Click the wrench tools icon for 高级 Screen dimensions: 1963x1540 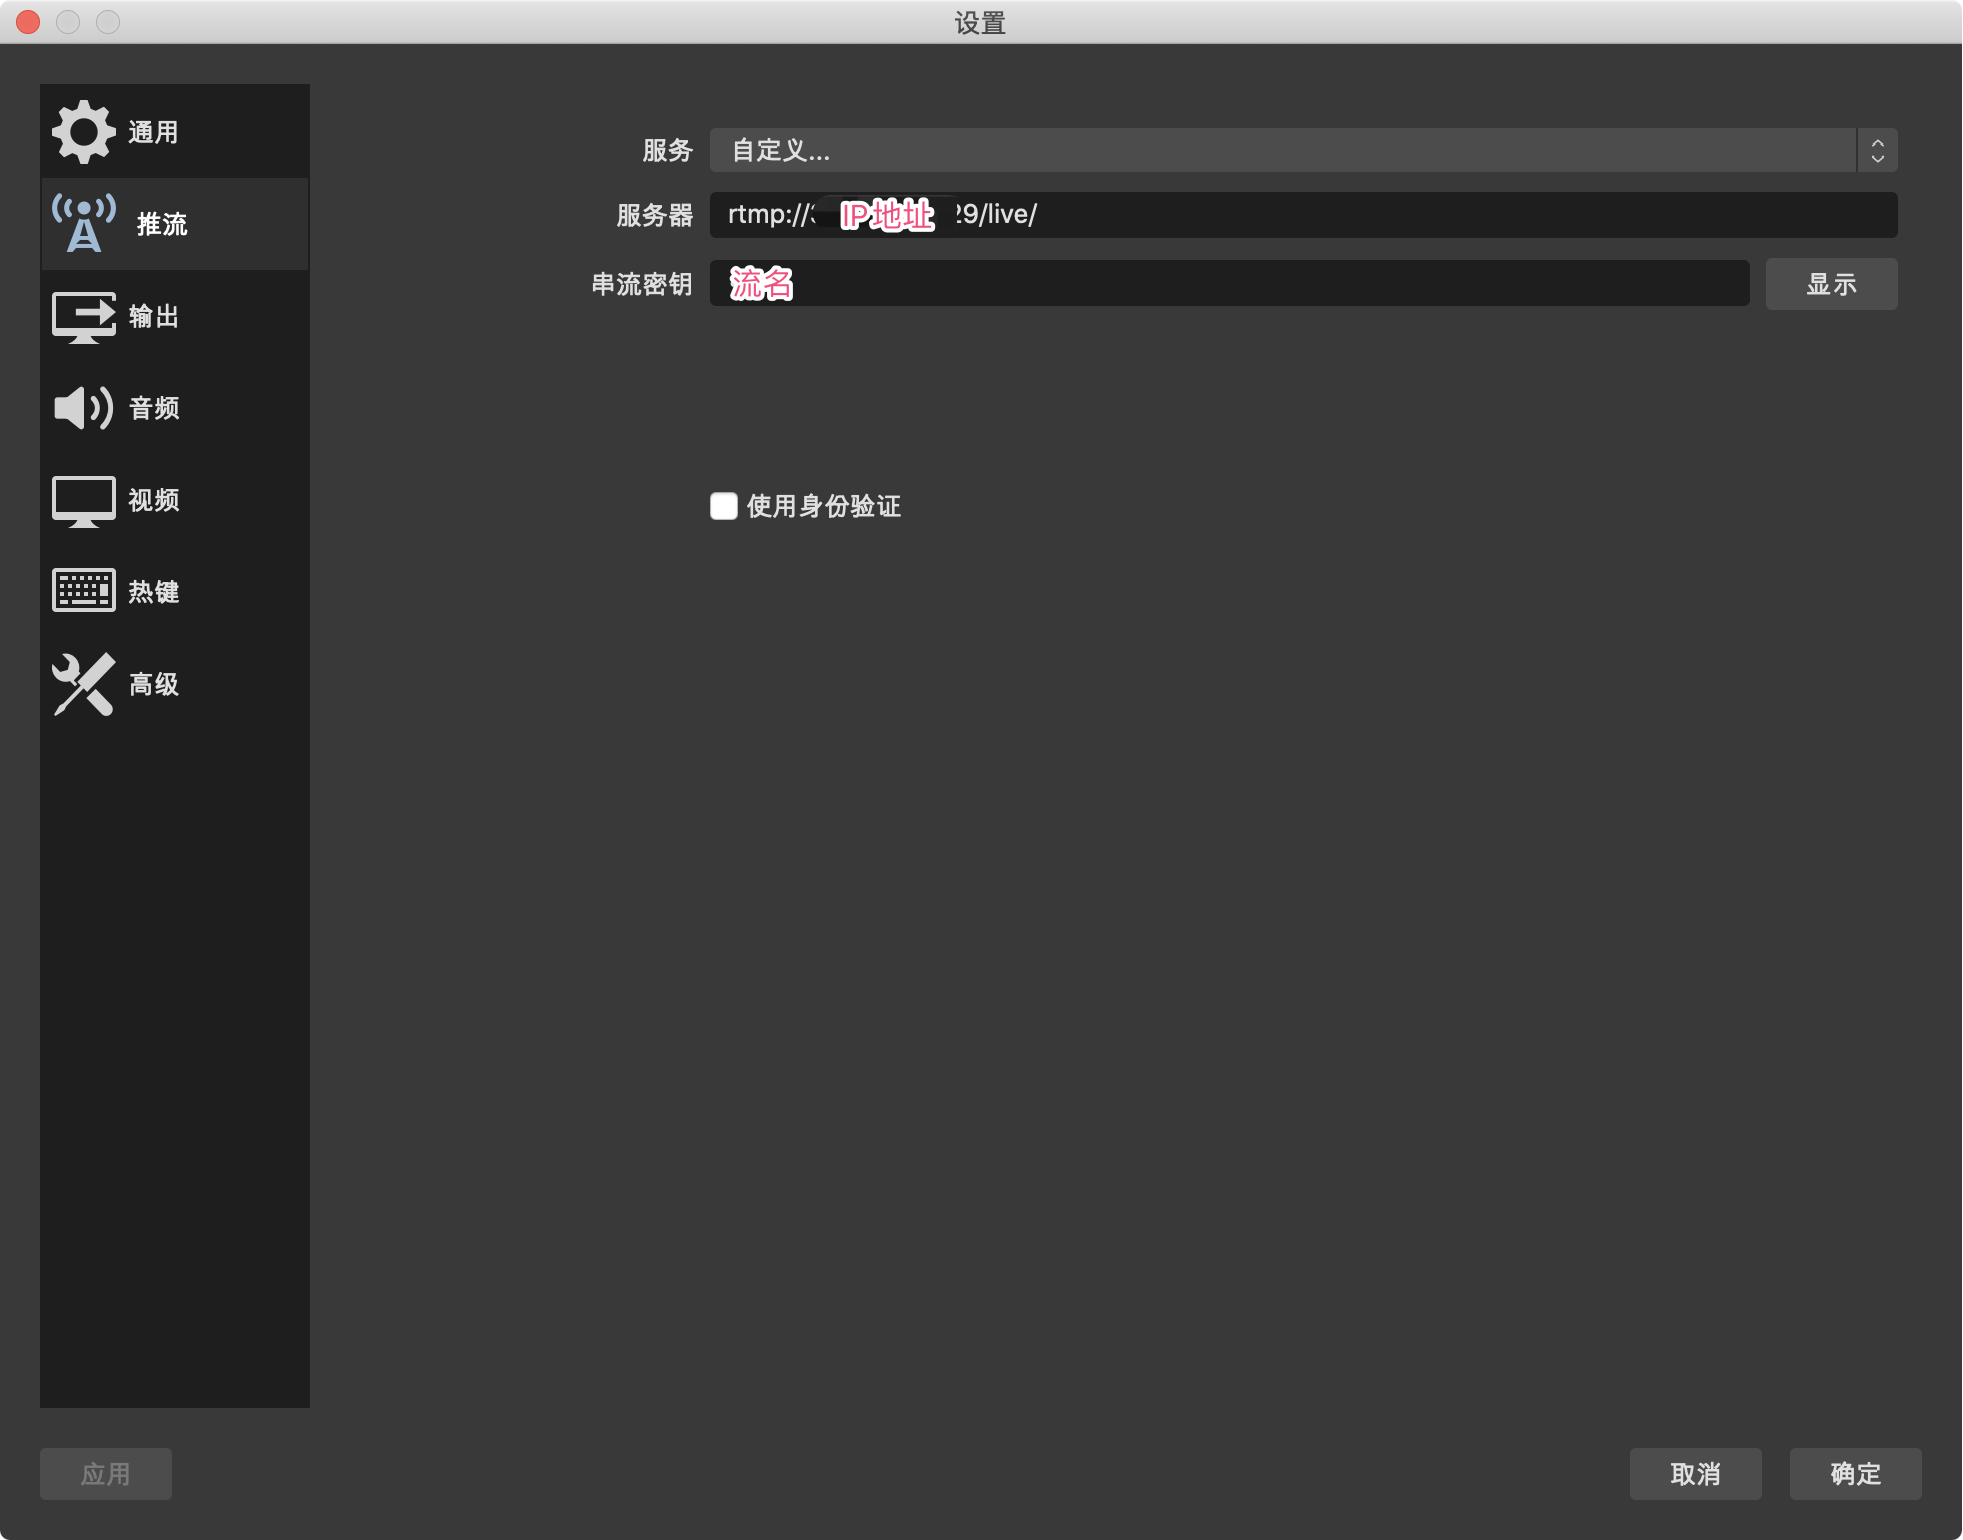(83, 684)
